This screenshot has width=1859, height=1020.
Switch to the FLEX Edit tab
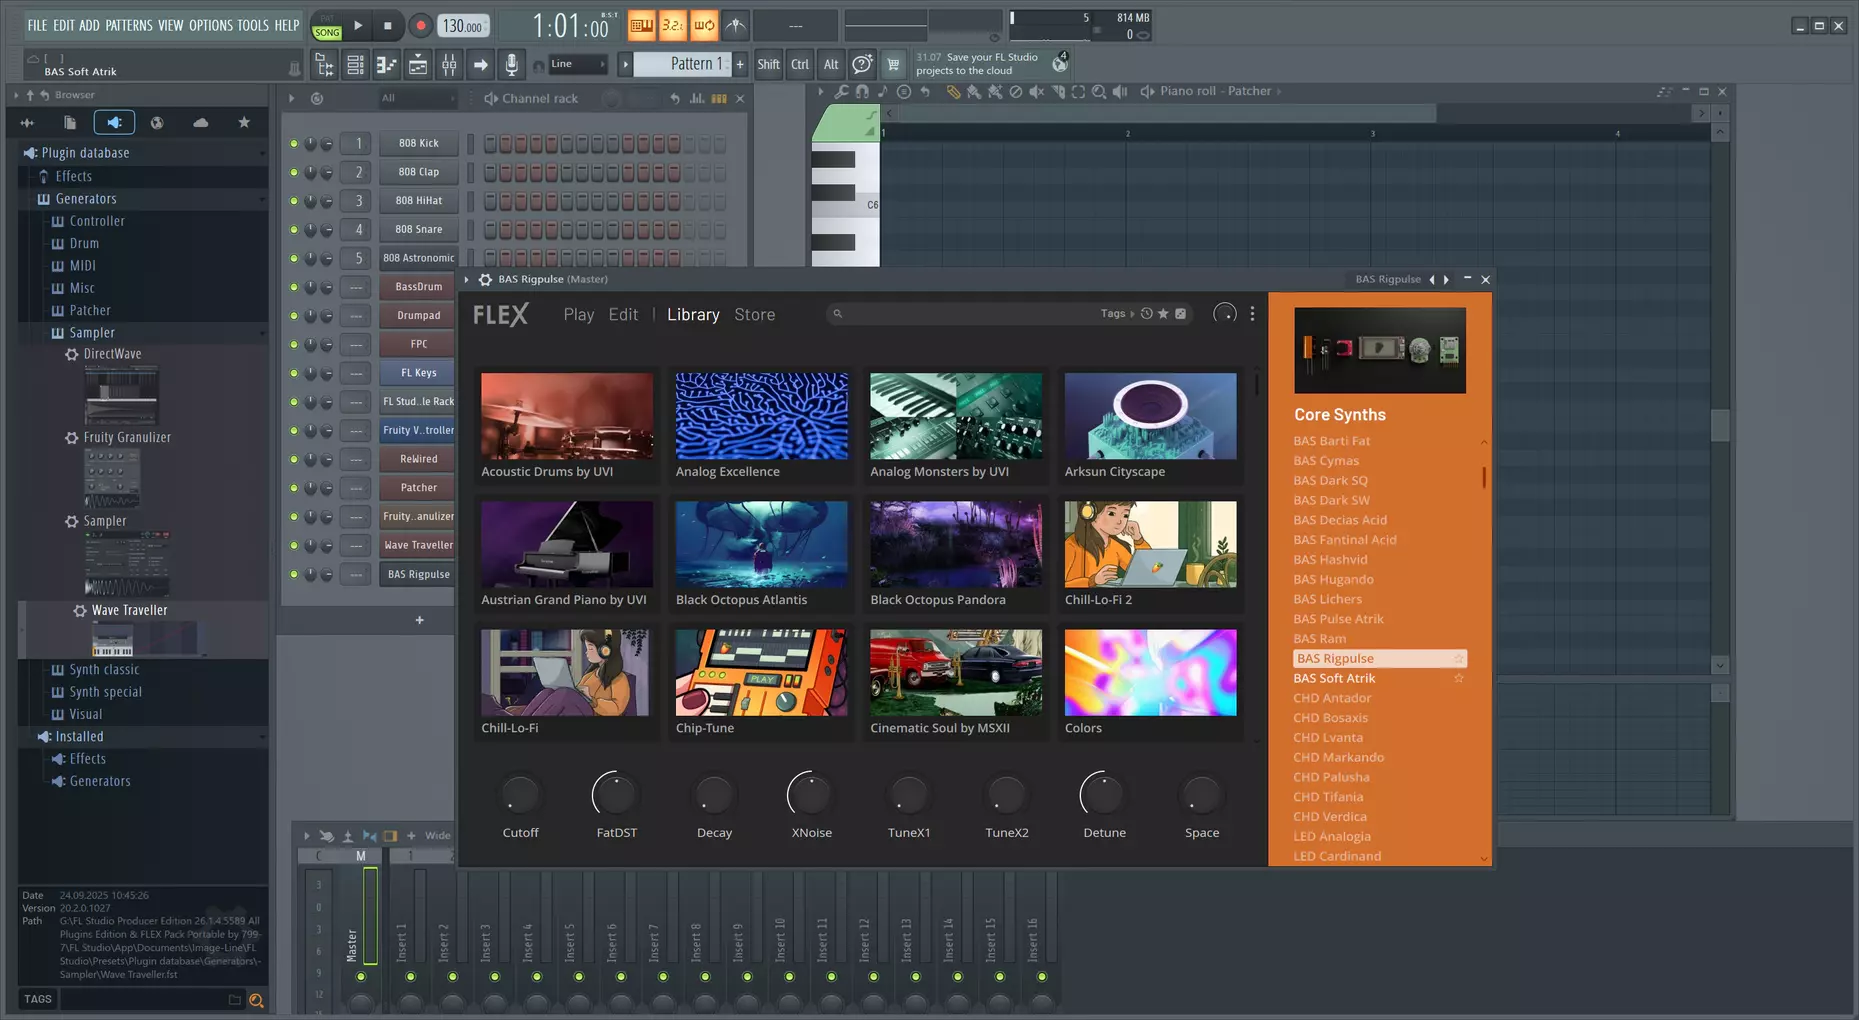point(623,315)
